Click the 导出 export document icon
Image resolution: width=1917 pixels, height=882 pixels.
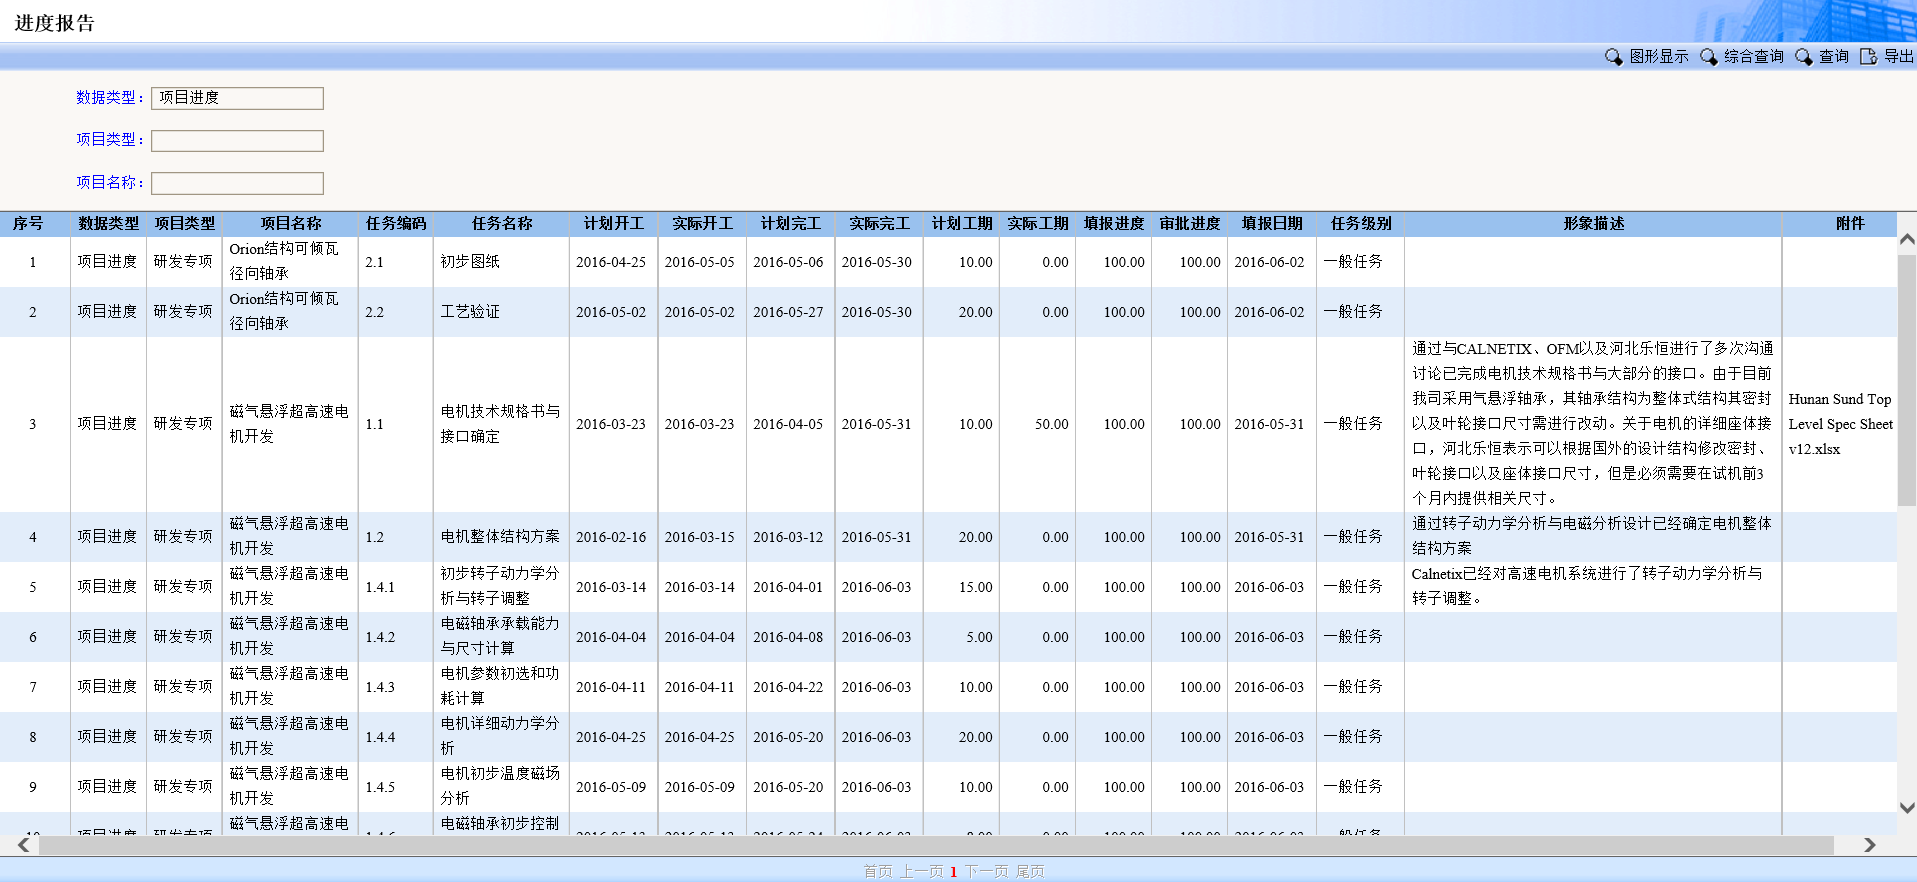tap(1867, 57)
